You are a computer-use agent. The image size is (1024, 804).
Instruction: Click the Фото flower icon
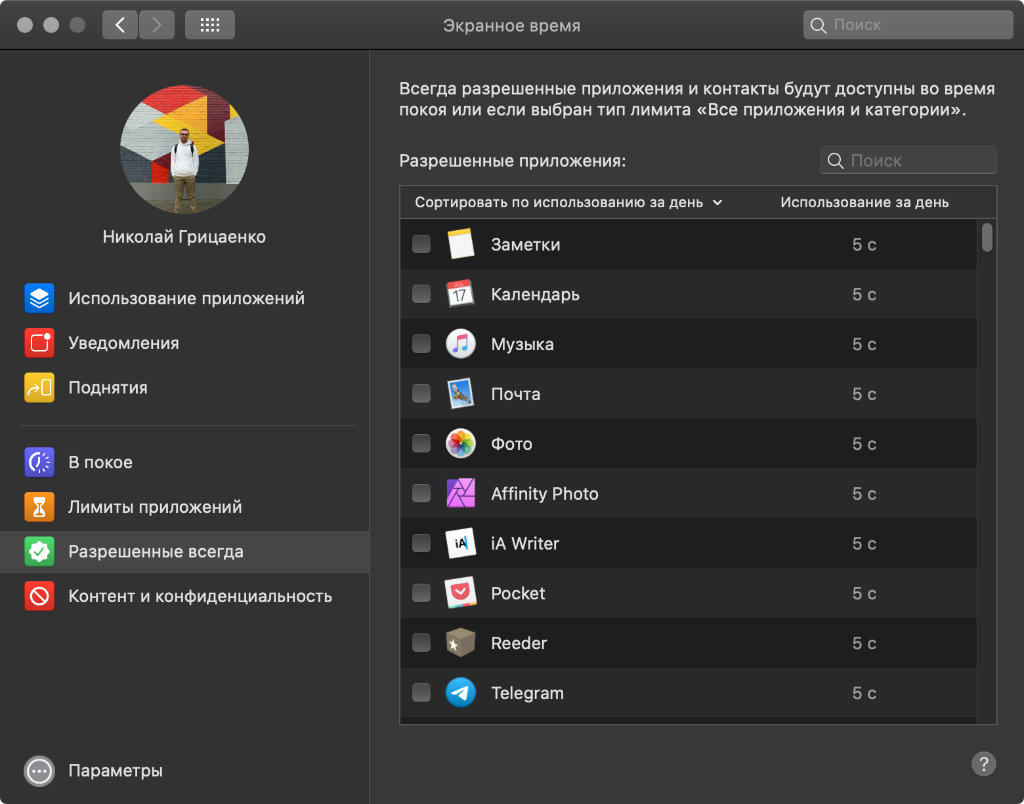pyautogui.click(x=460, y=443)
